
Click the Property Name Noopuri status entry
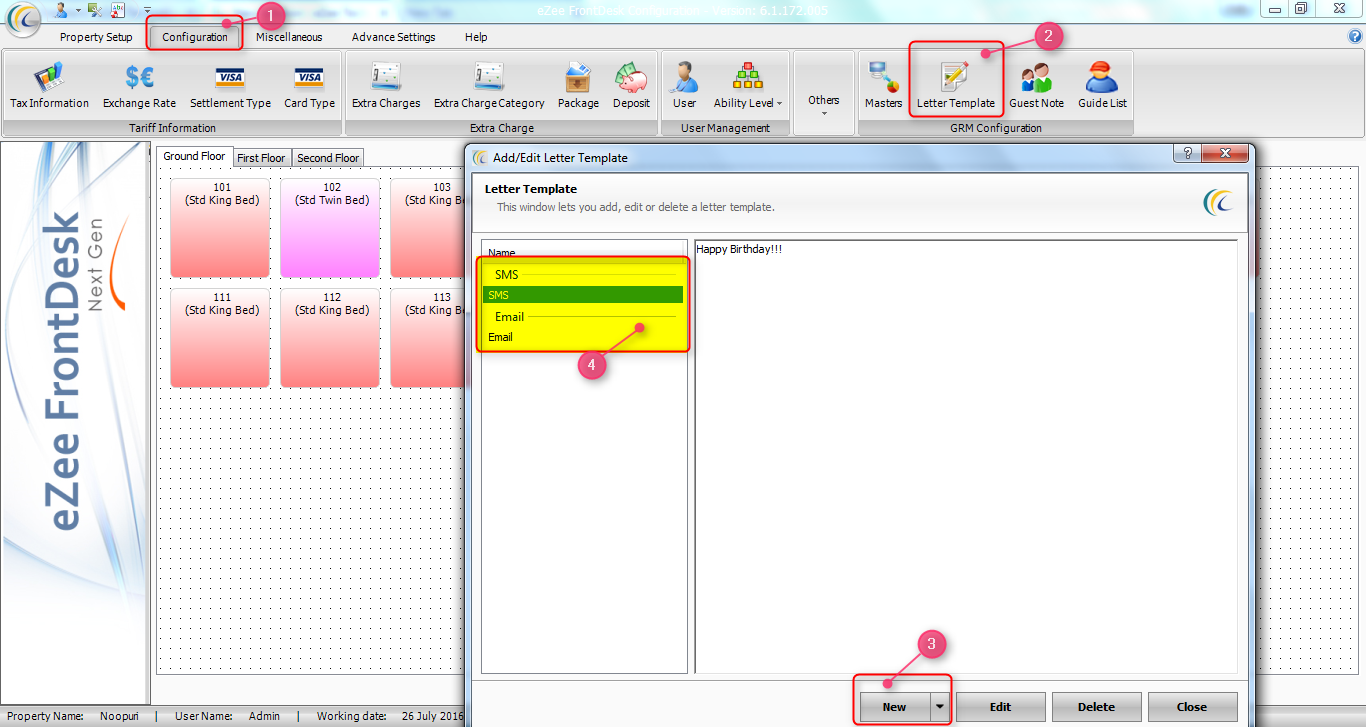click(x=73, y=716)
